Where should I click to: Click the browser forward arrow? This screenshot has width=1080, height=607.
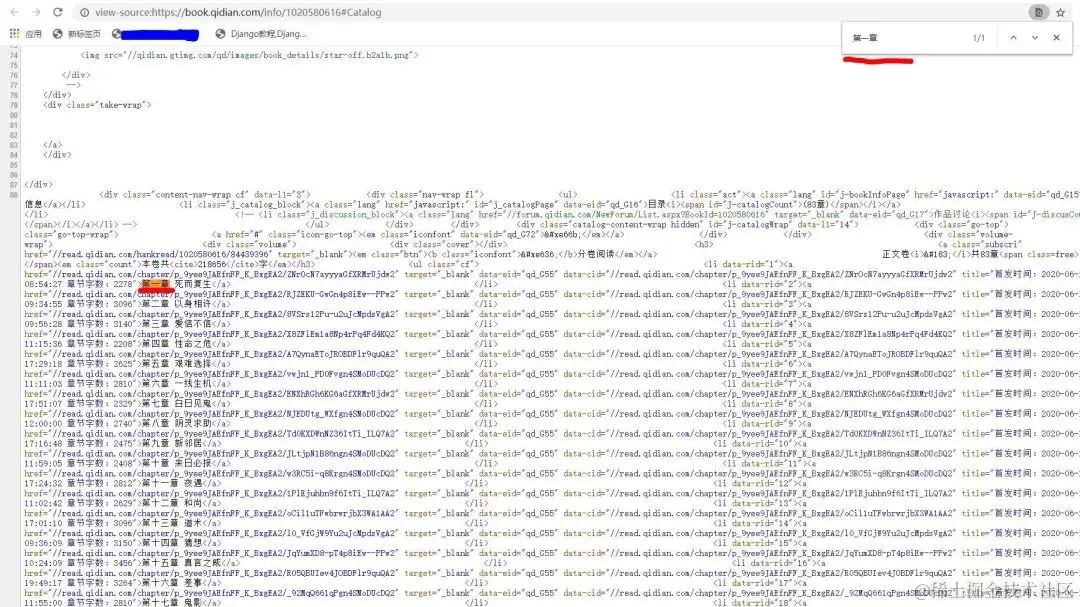pyautogui.click(x=36, y=12)
